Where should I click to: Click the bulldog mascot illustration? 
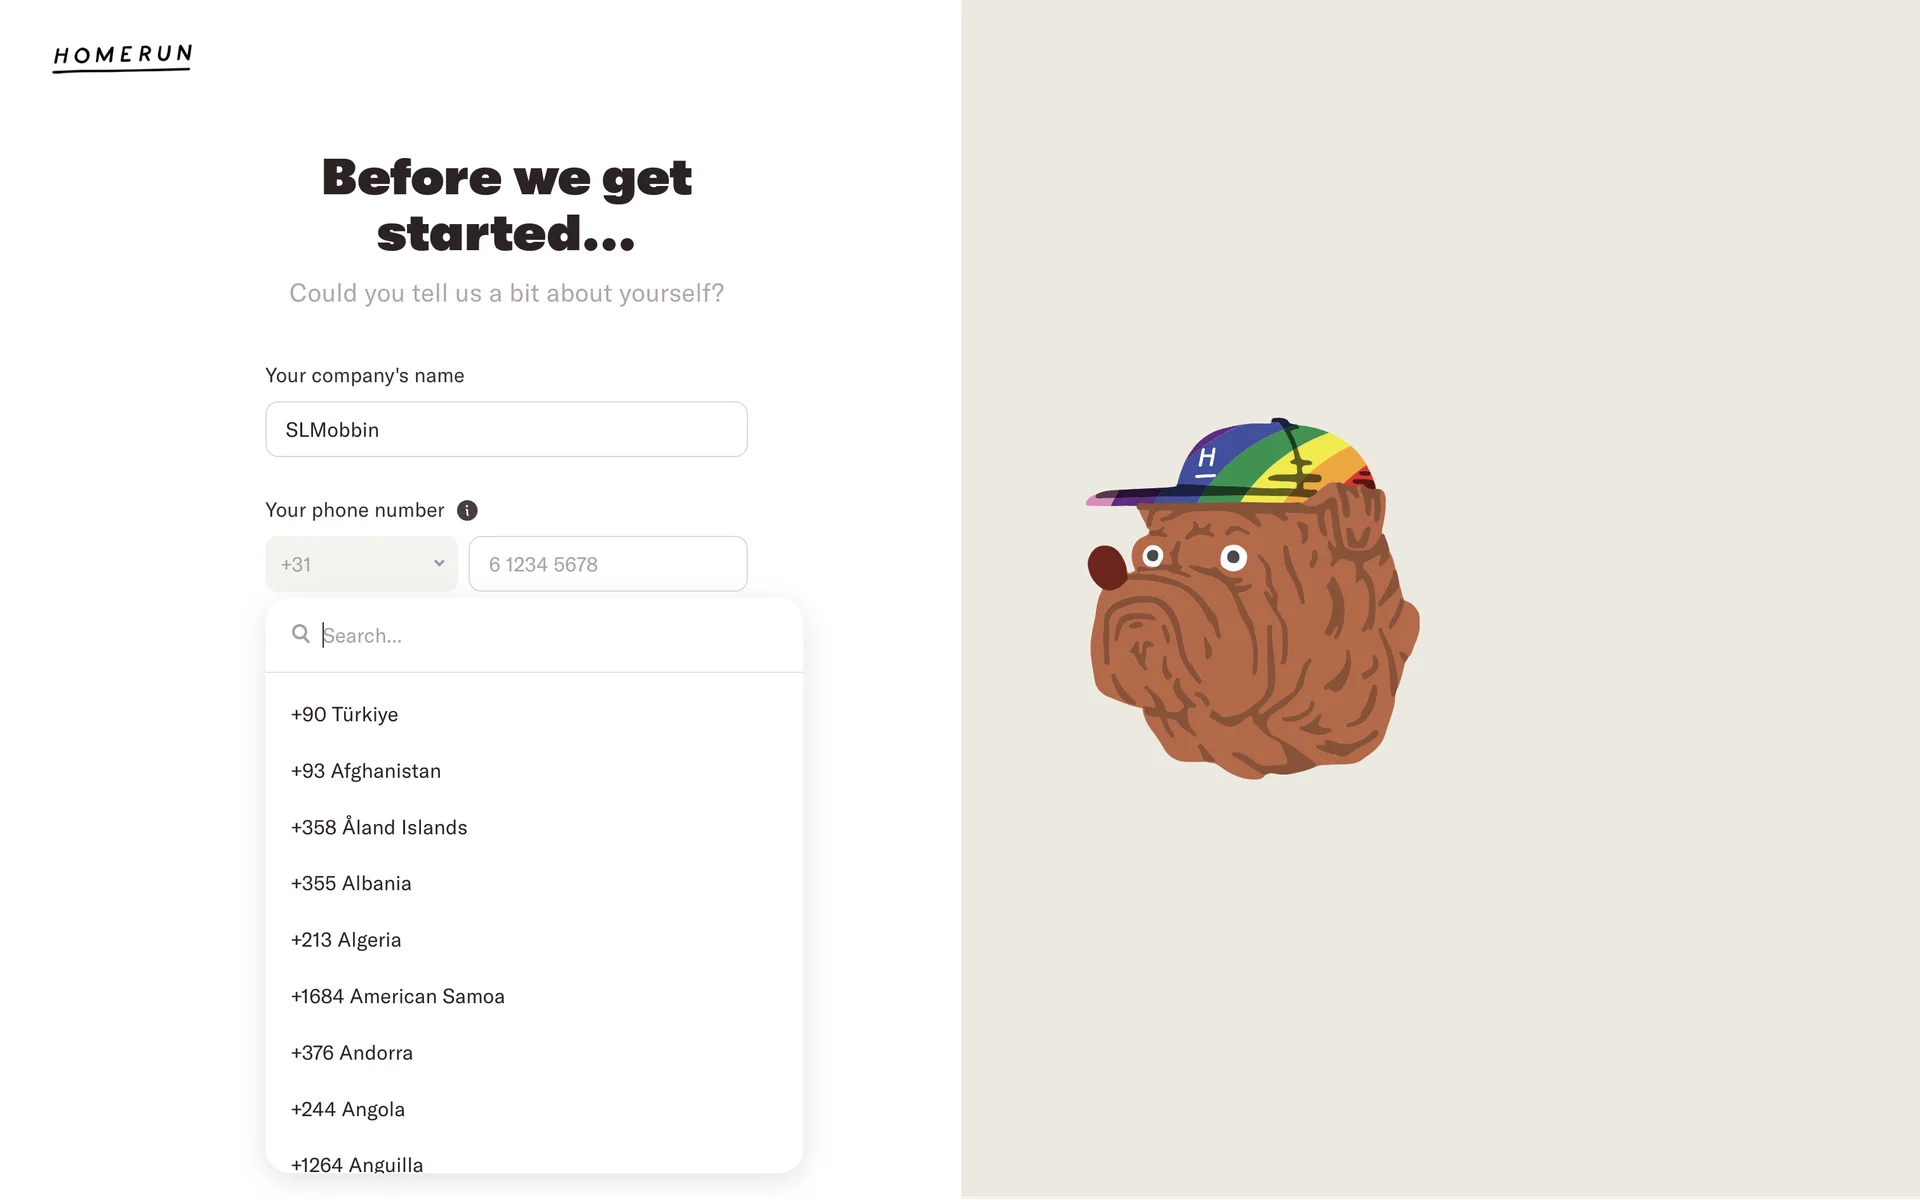pos(1253,598)
